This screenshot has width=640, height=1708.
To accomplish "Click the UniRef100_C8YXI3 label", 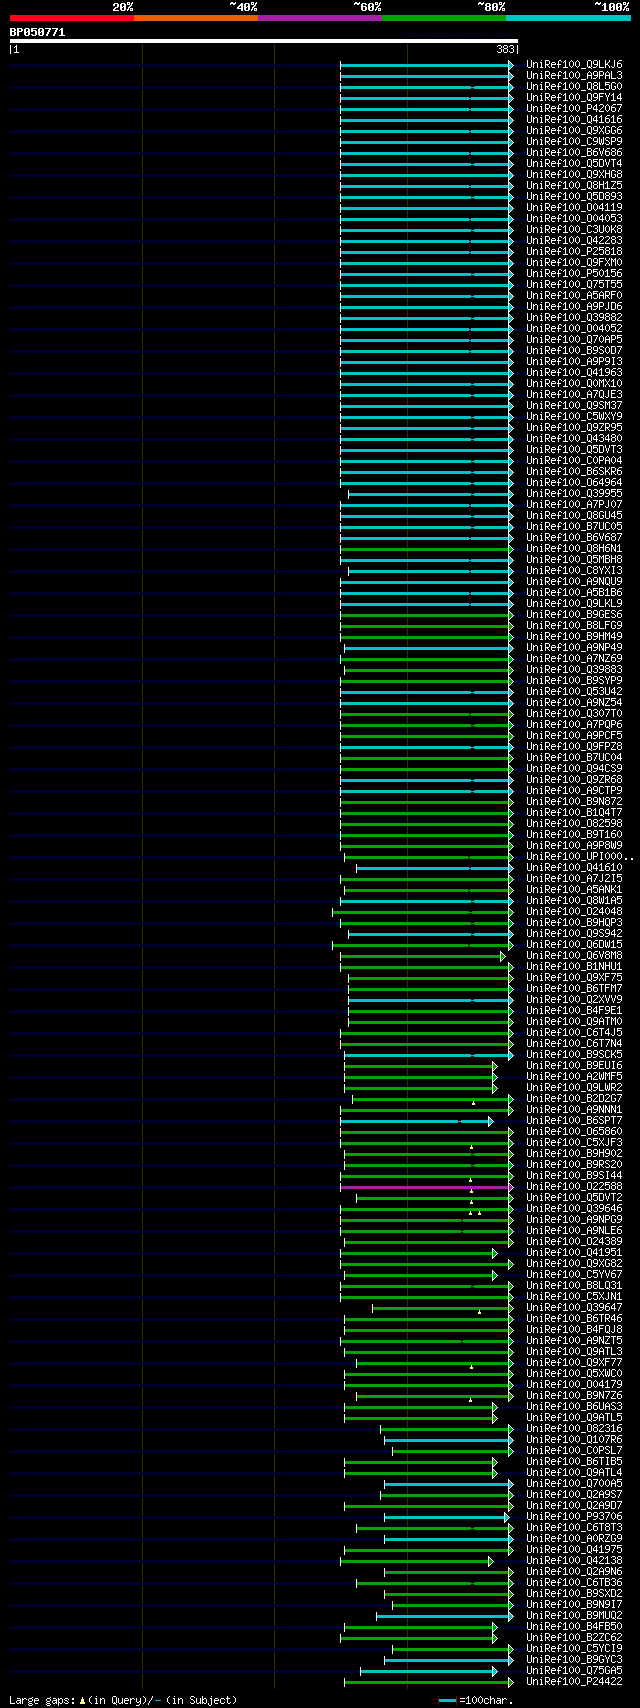I will click(x=574, y=571).
